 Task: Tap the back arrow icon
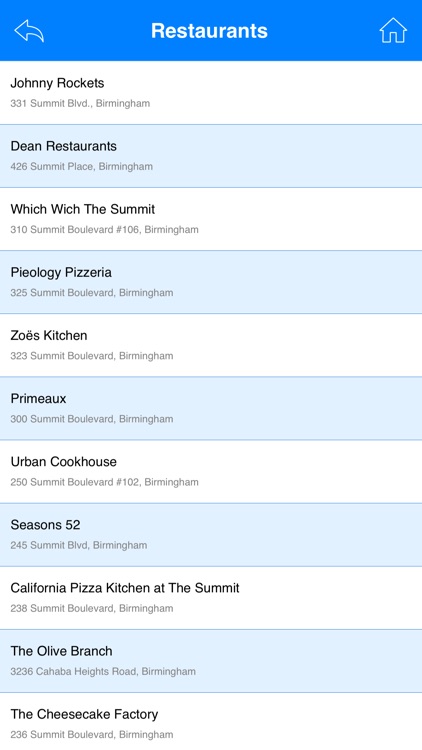click(x=29, y=31)
